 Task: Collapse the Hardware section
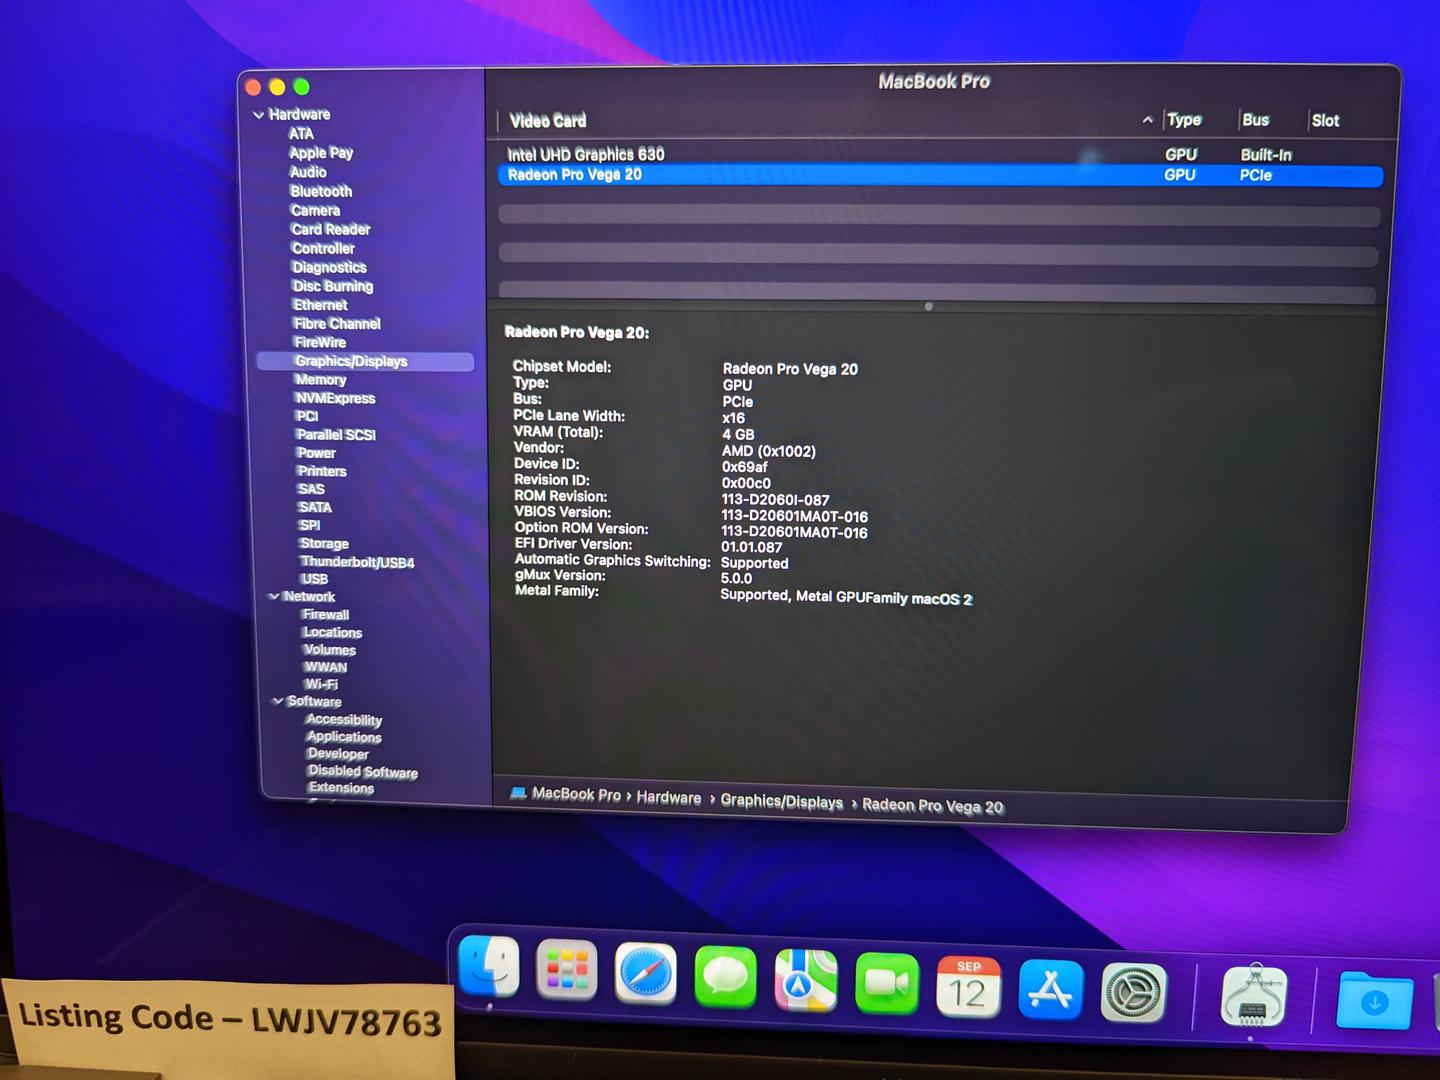point(258,115)
